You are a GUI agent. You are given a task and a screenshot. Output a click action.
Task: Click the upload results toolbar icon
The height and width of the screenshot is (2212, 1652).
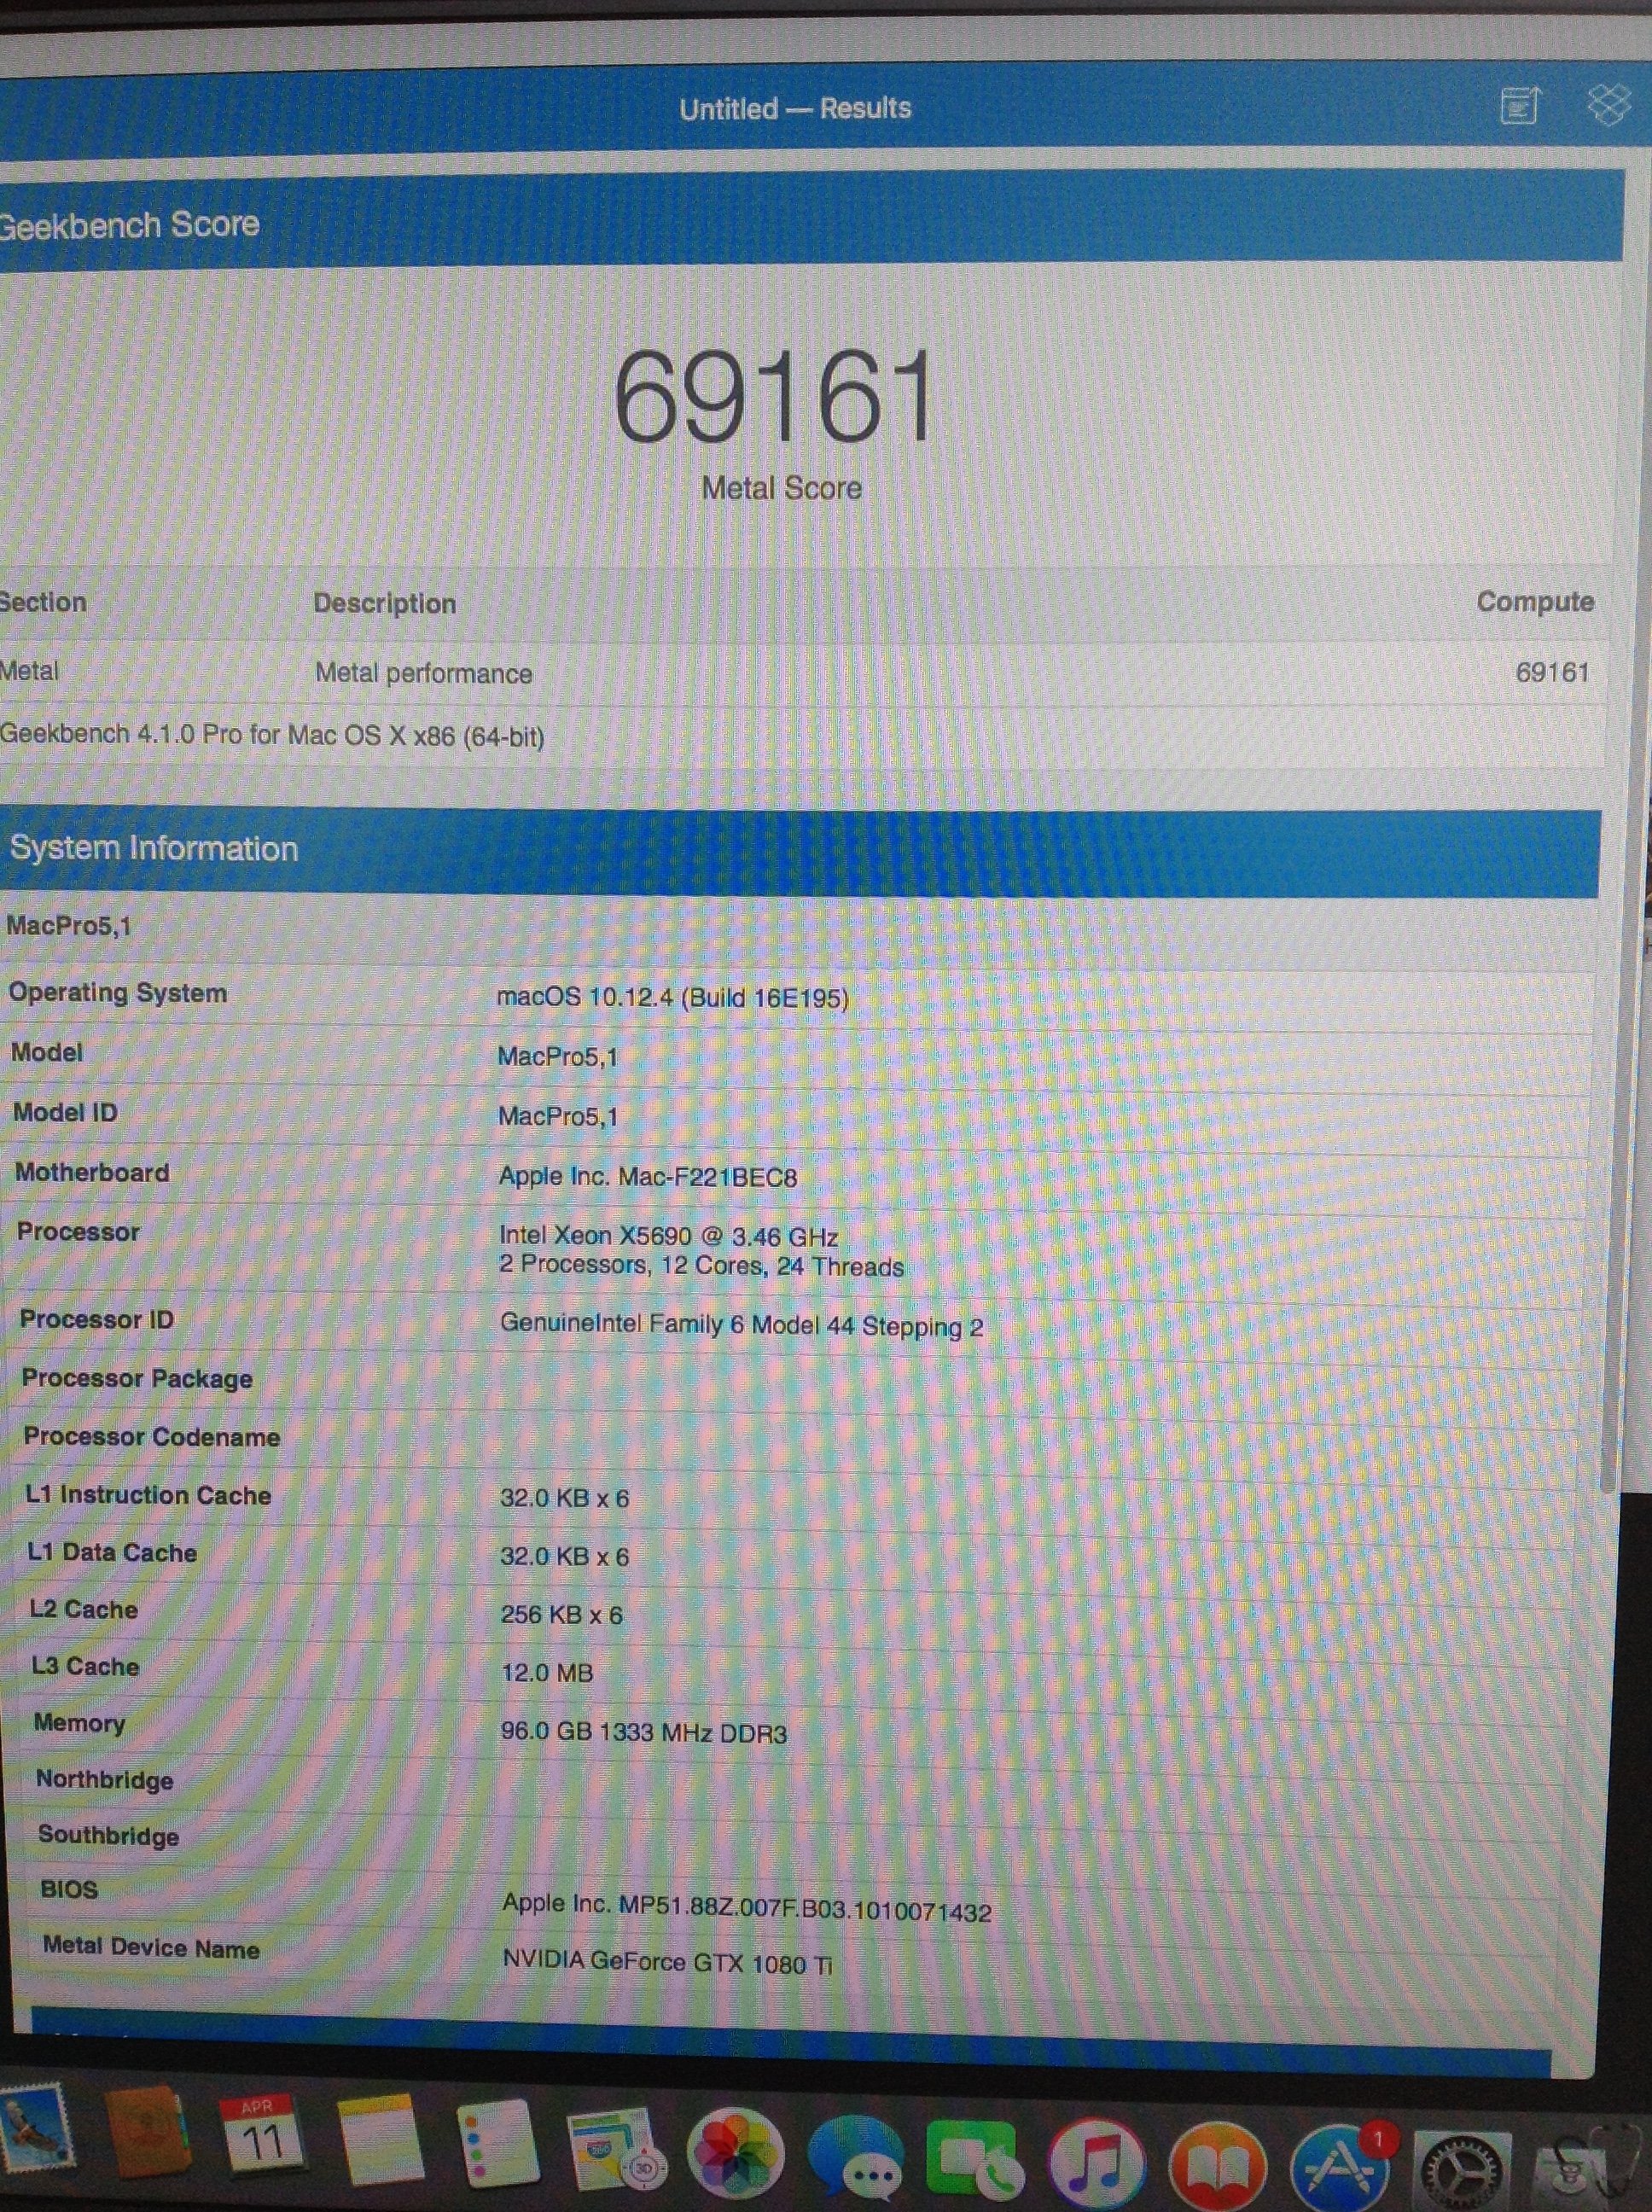pos(1519,105)
